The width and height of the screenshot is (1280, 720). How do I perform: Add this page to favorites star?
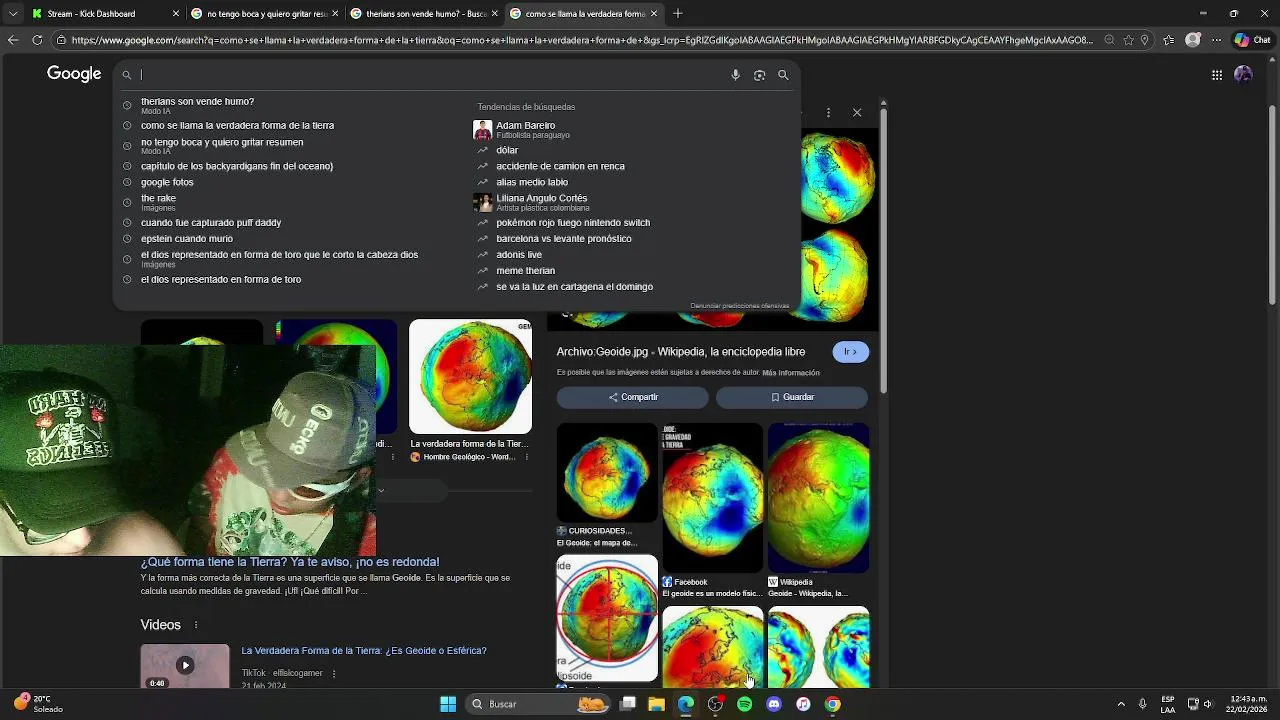tap(1129, 40)
